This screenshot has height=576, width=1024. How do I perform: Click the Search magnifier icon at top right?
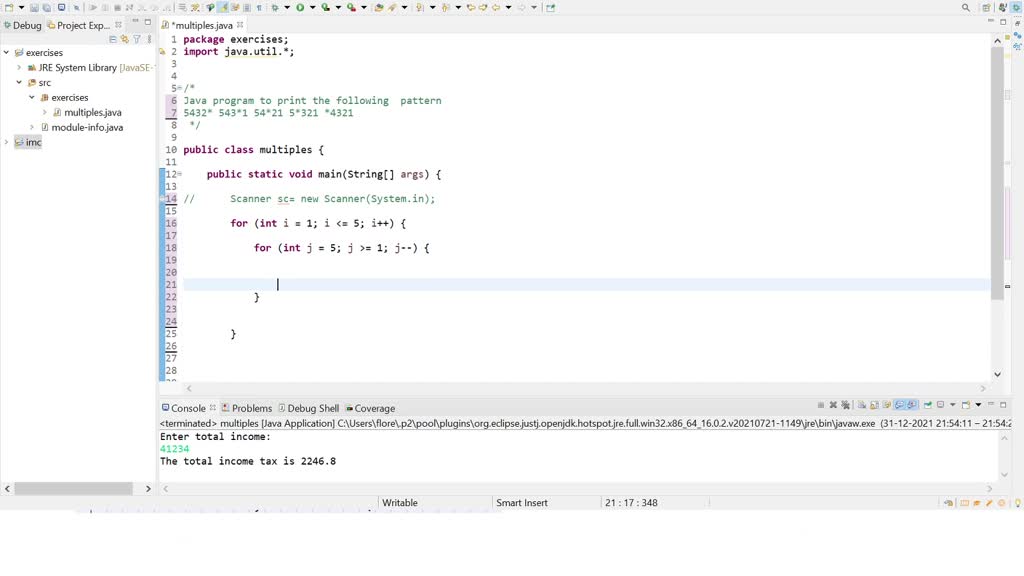pyautogui.click(x=966, y=8)
